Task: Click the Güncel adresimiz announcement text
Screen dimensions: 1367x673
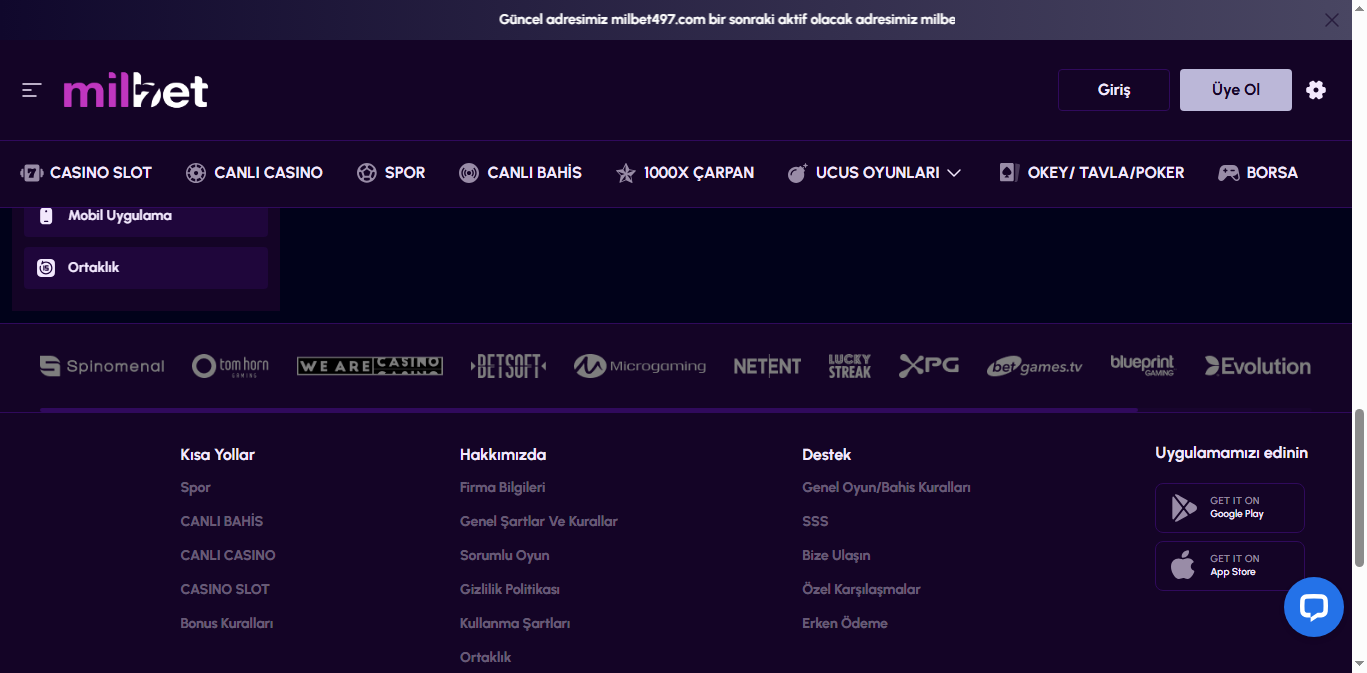Action: [727, 20]
